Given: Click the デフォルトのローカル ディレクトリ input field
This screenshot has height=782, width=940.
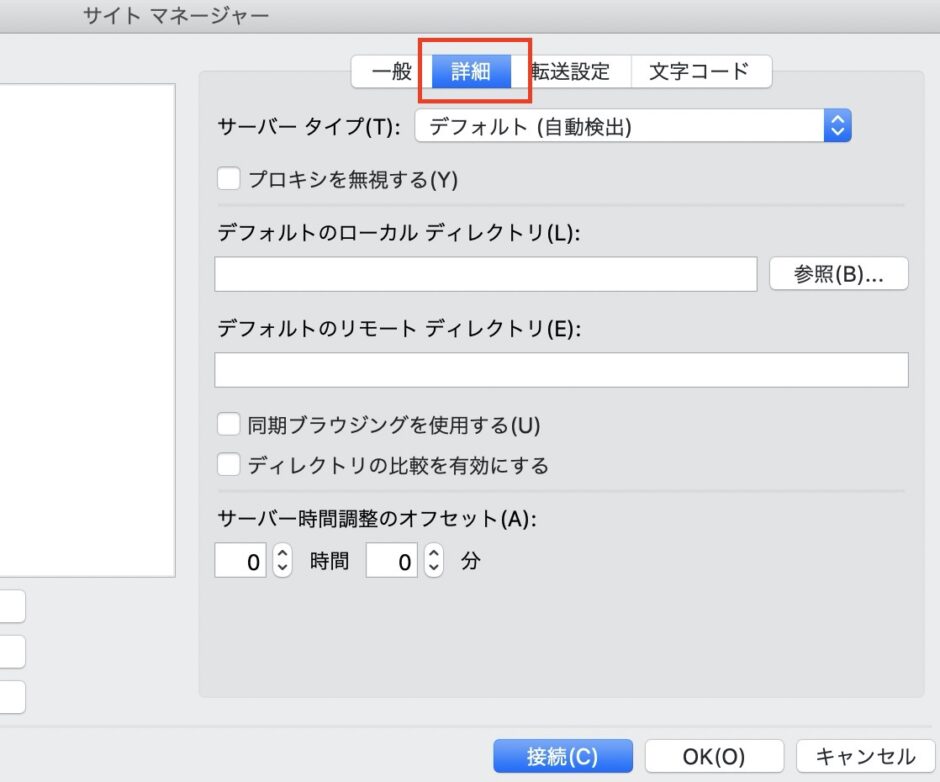Looking at the screenshot, I should 485,274.
